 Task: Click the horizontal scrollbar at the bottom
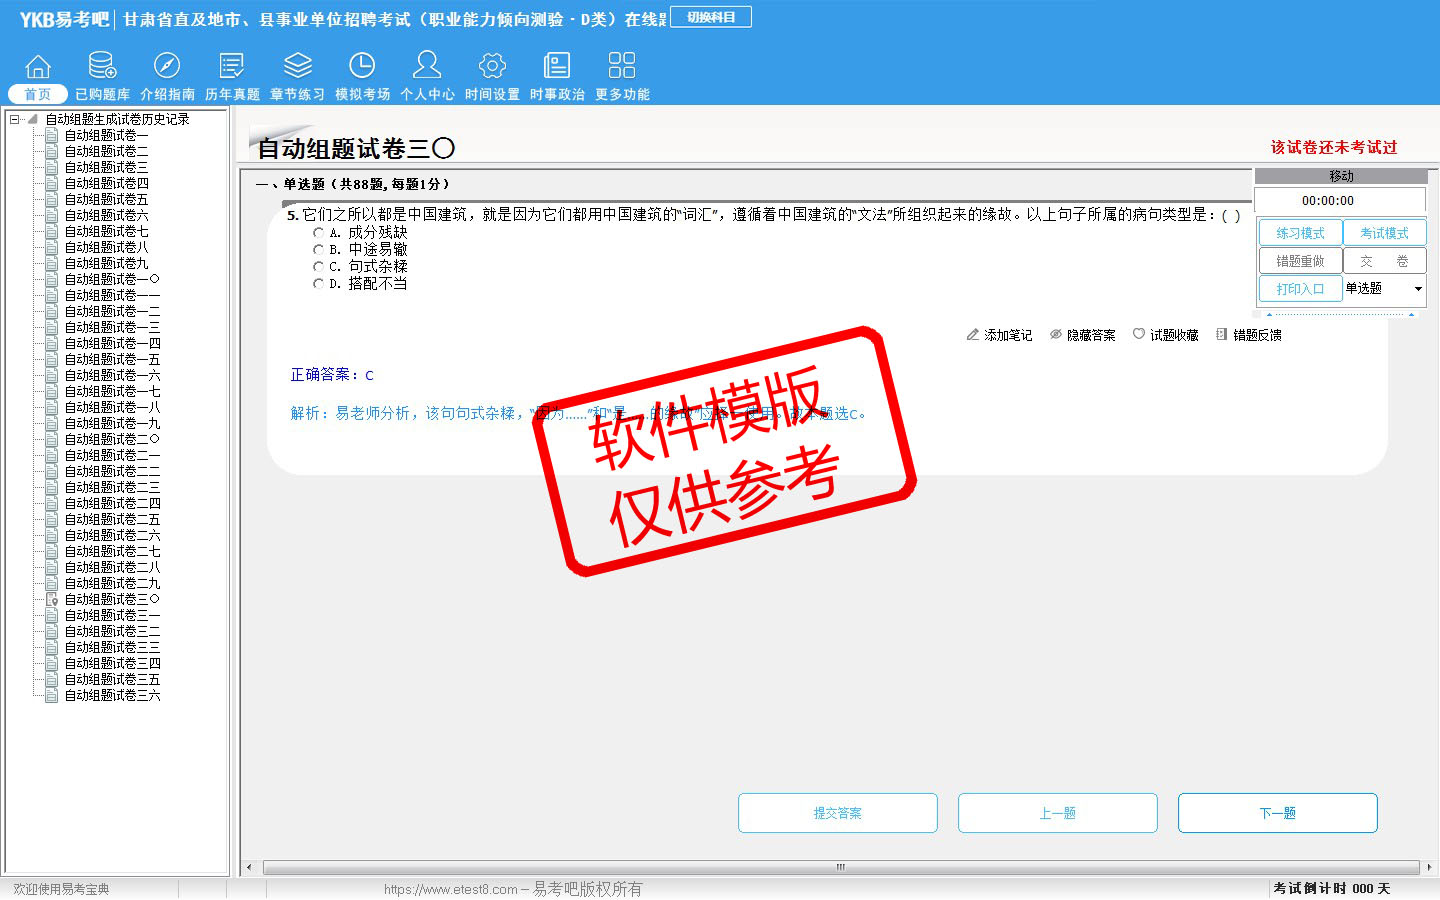pos(840,867)
